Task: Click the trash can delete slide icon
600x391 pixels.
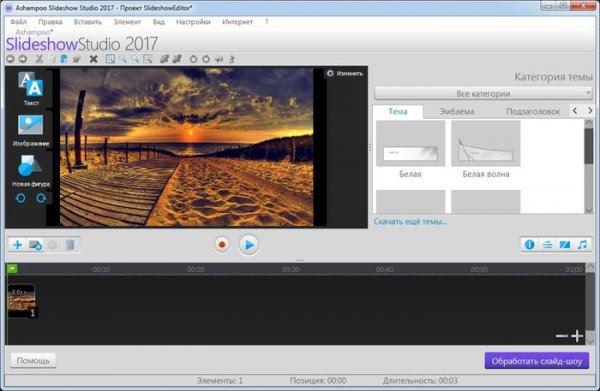Action: [70, 244]
